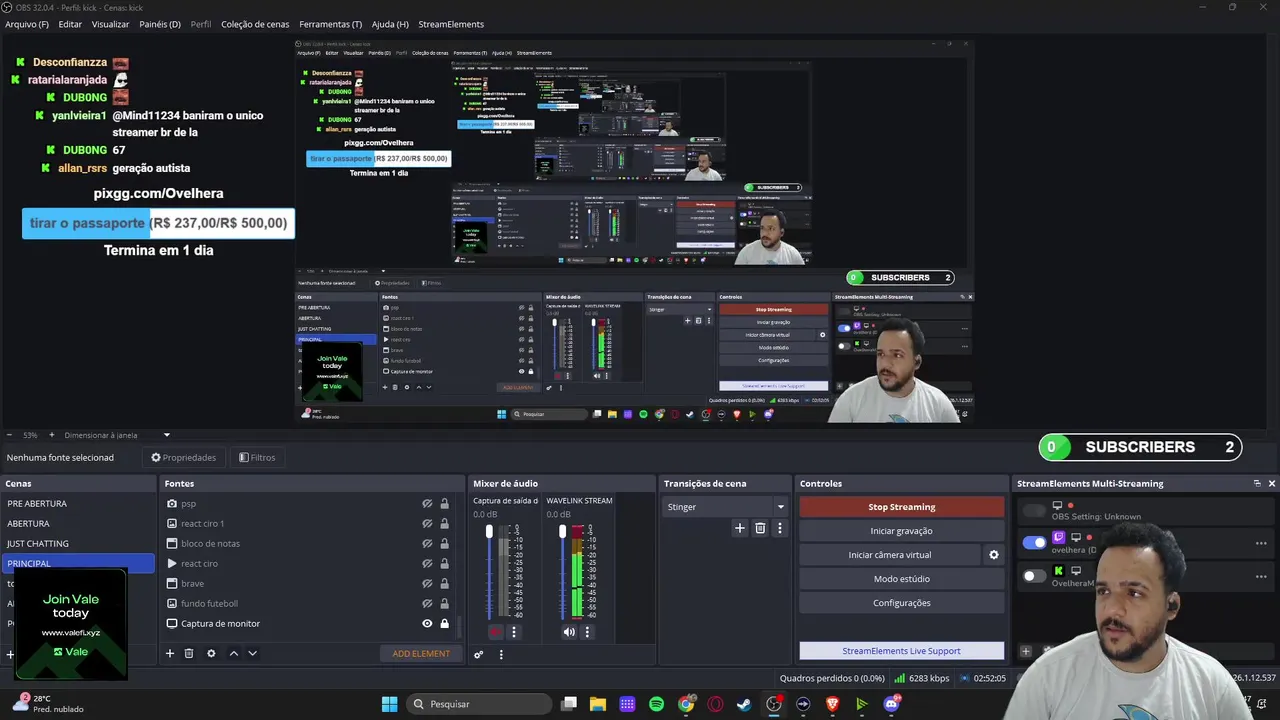Screen dimensions: 1280x720
Task: Click the Fontes list scrollbar
Action: [460, 627]
